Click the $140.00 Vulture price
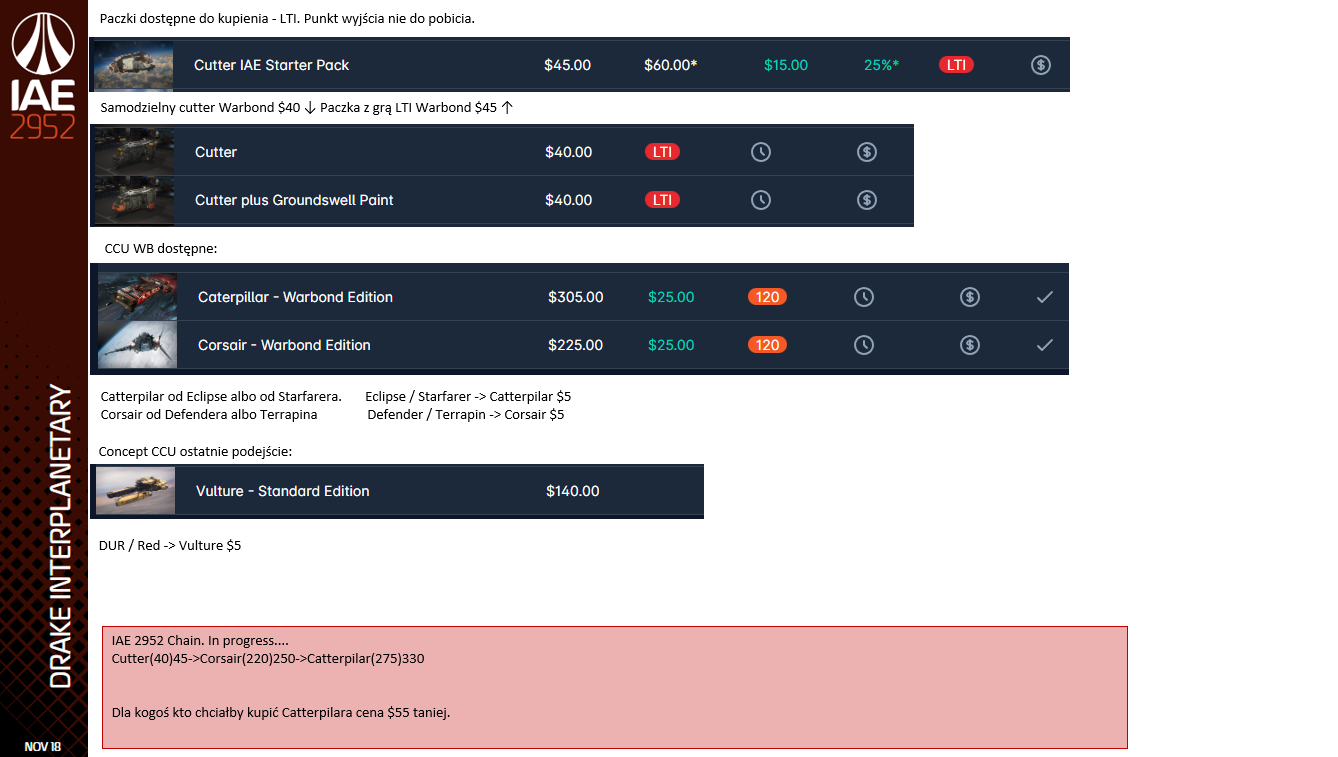 click(x=573, y=491)
